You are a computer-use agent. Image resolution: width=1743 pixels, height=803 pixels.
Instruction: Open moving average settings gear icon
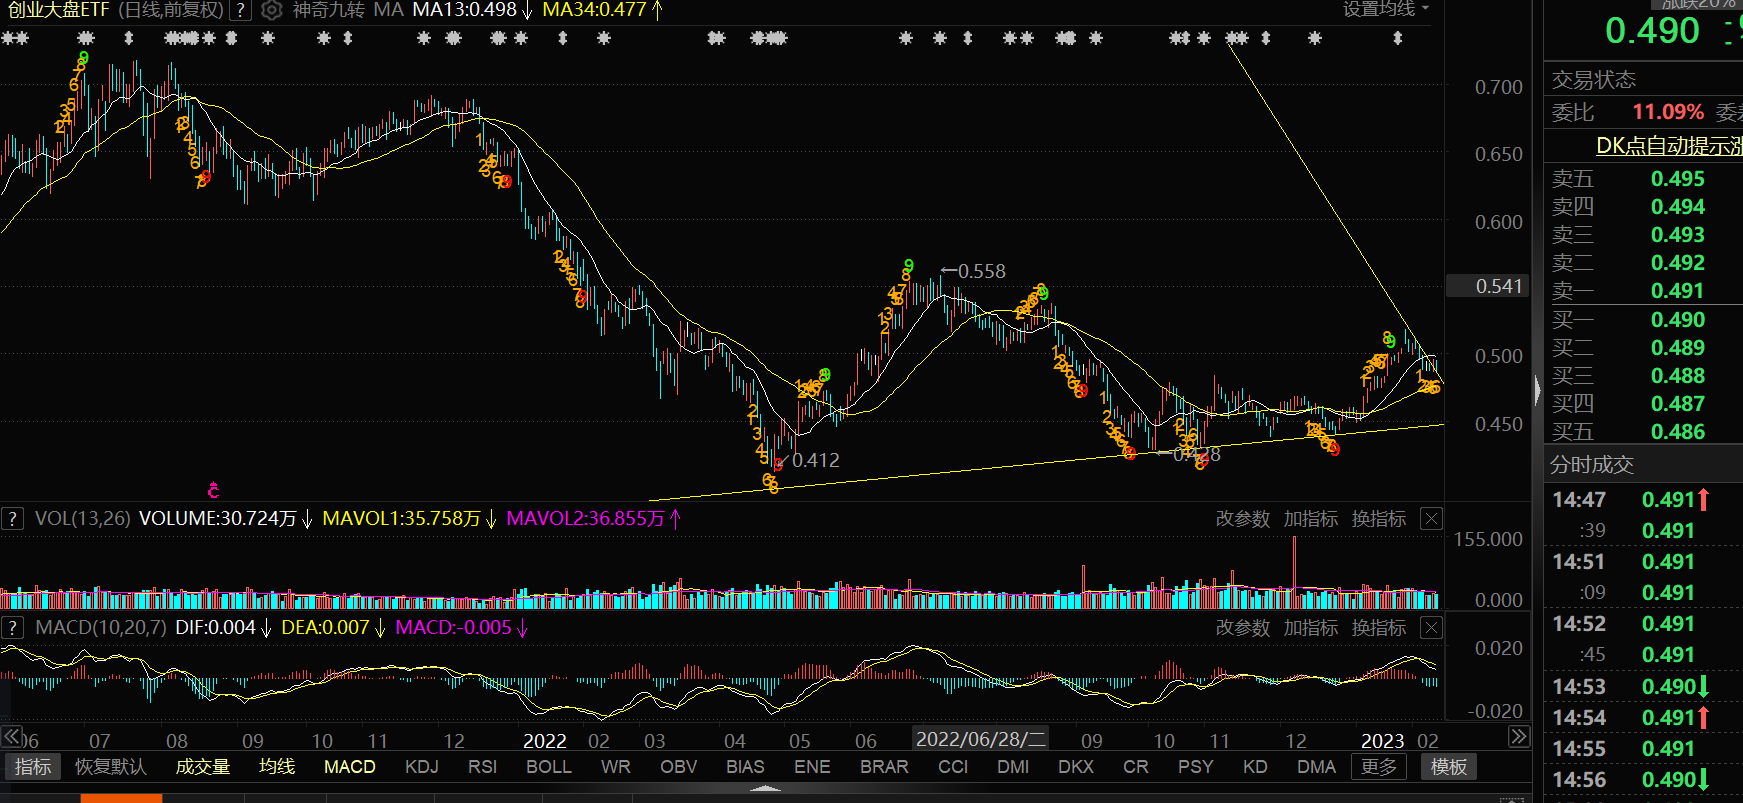pos(271,11)
